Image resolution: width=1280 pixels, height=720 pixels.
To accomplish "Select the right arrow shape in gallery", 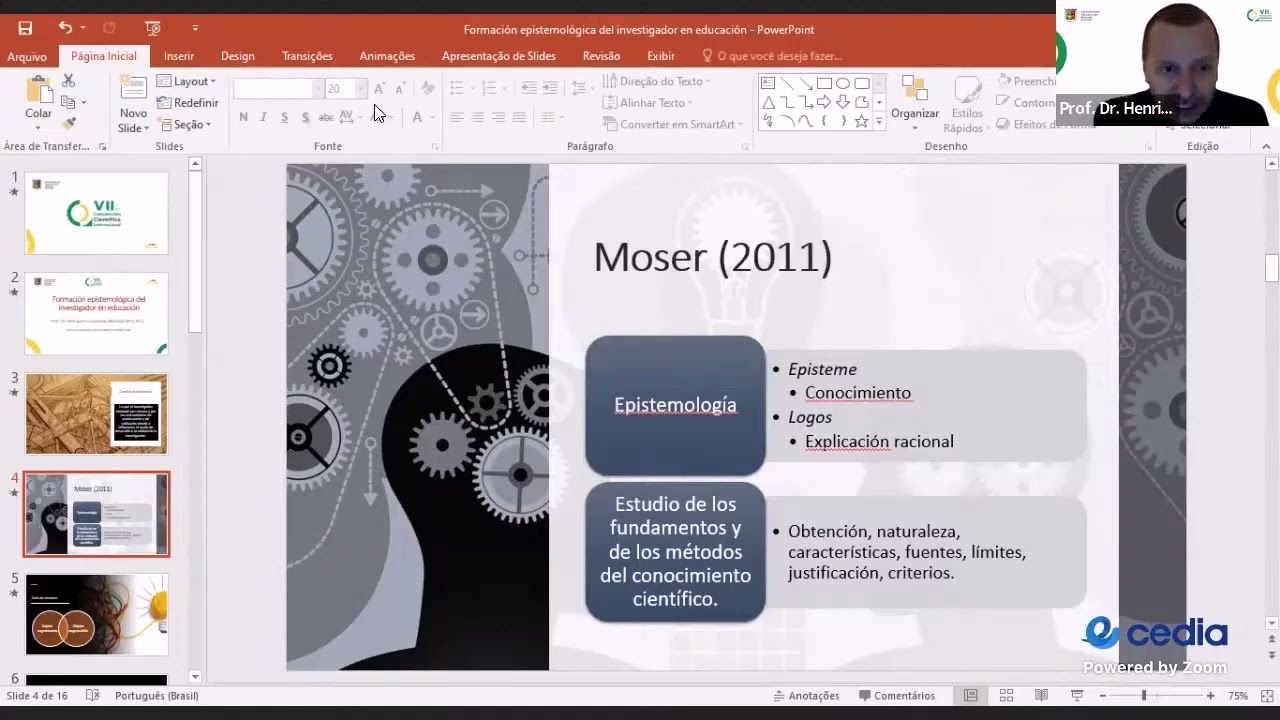I will tap(824, 102).
